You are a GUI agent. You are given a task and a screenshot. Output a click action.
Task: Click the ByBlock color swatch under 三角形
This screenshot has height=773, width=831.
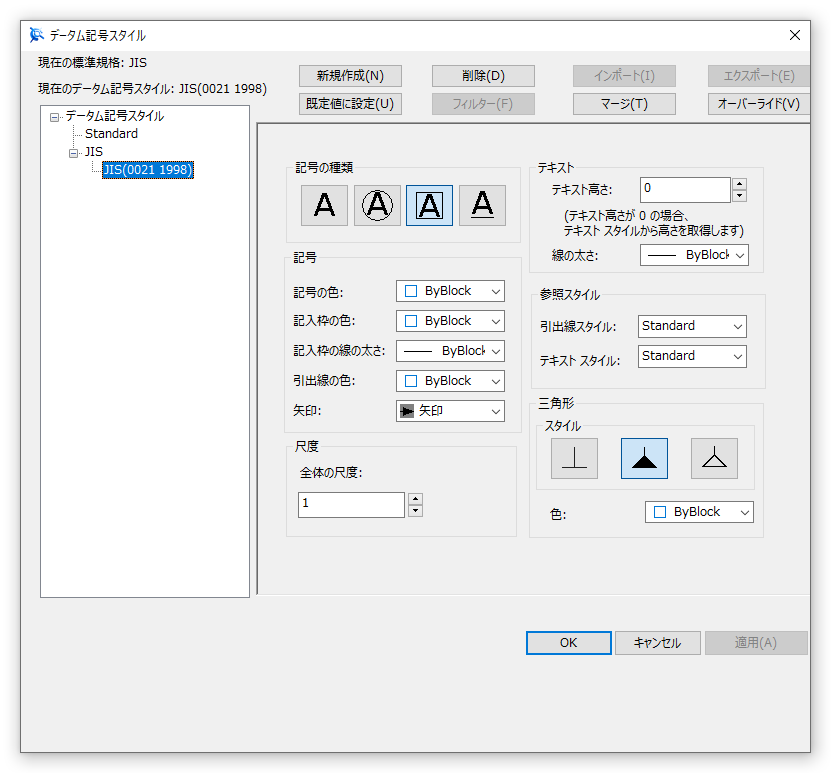pos(698,511)
